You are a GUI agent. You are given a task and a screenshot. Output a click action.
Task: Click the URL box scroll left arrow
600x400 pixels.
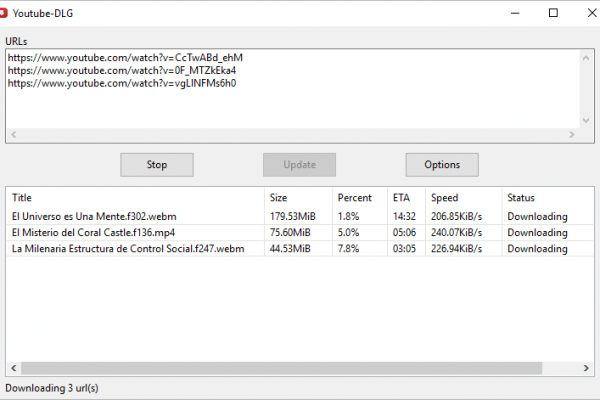click(14, 134)
